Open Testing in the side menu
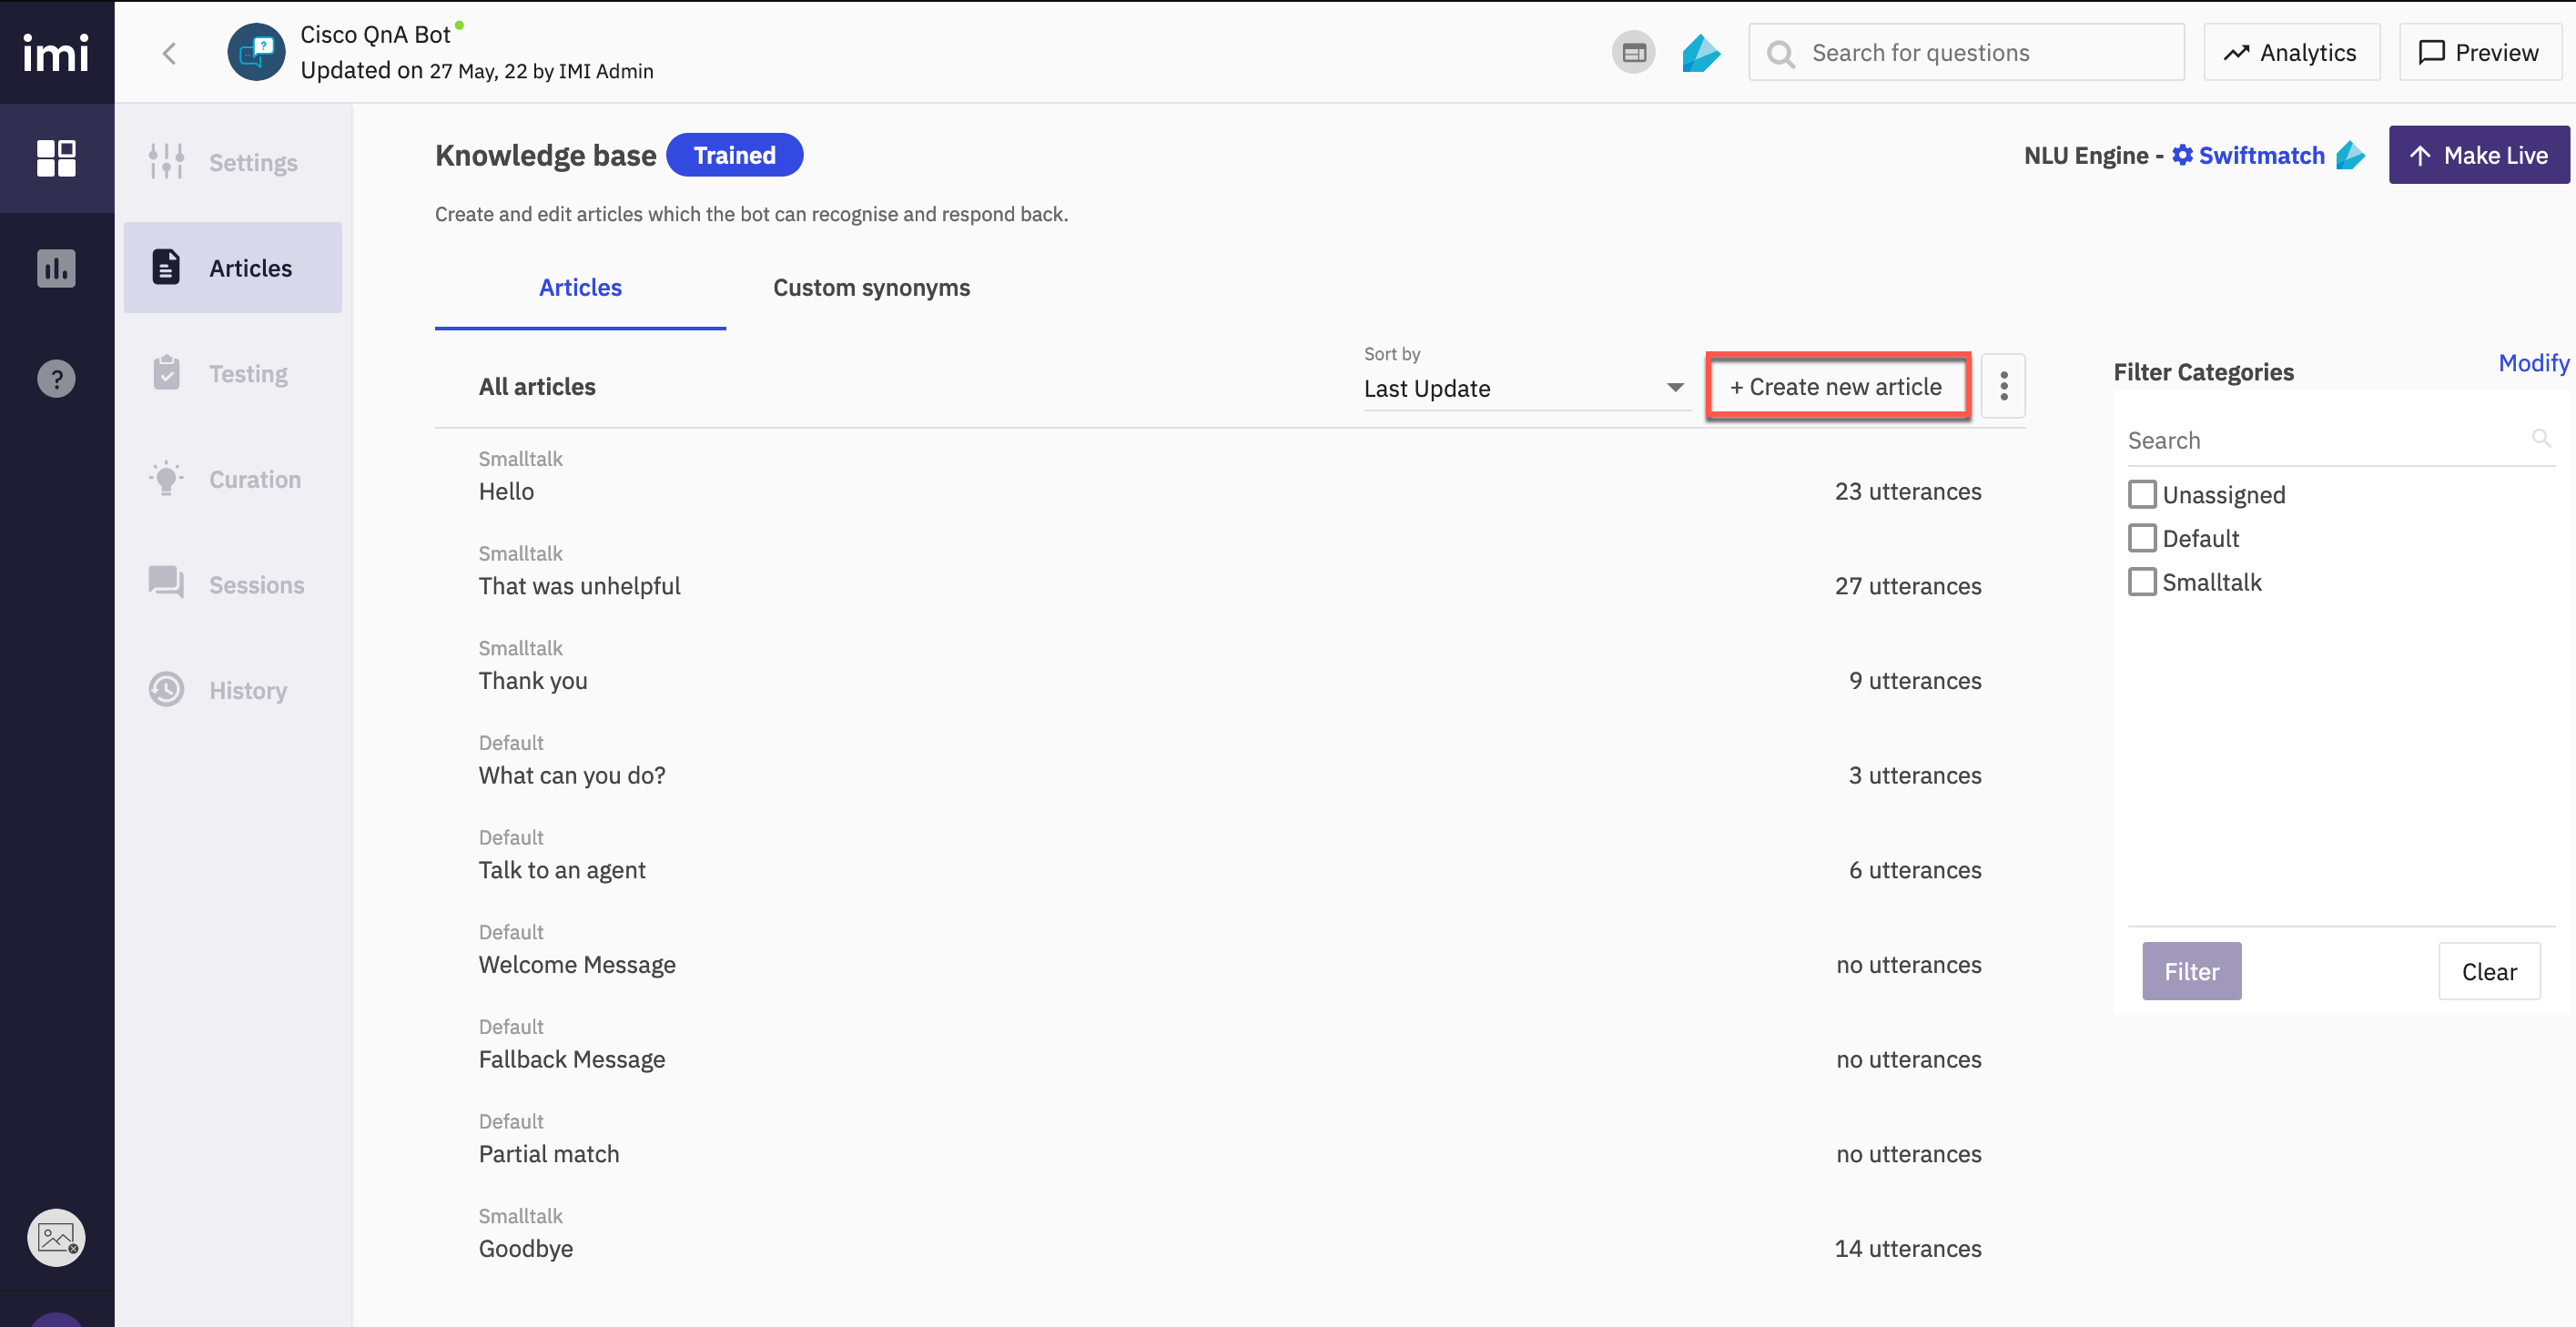Screen dimensions: 2576x1327 pyautogui.click(x=233, y=373)
